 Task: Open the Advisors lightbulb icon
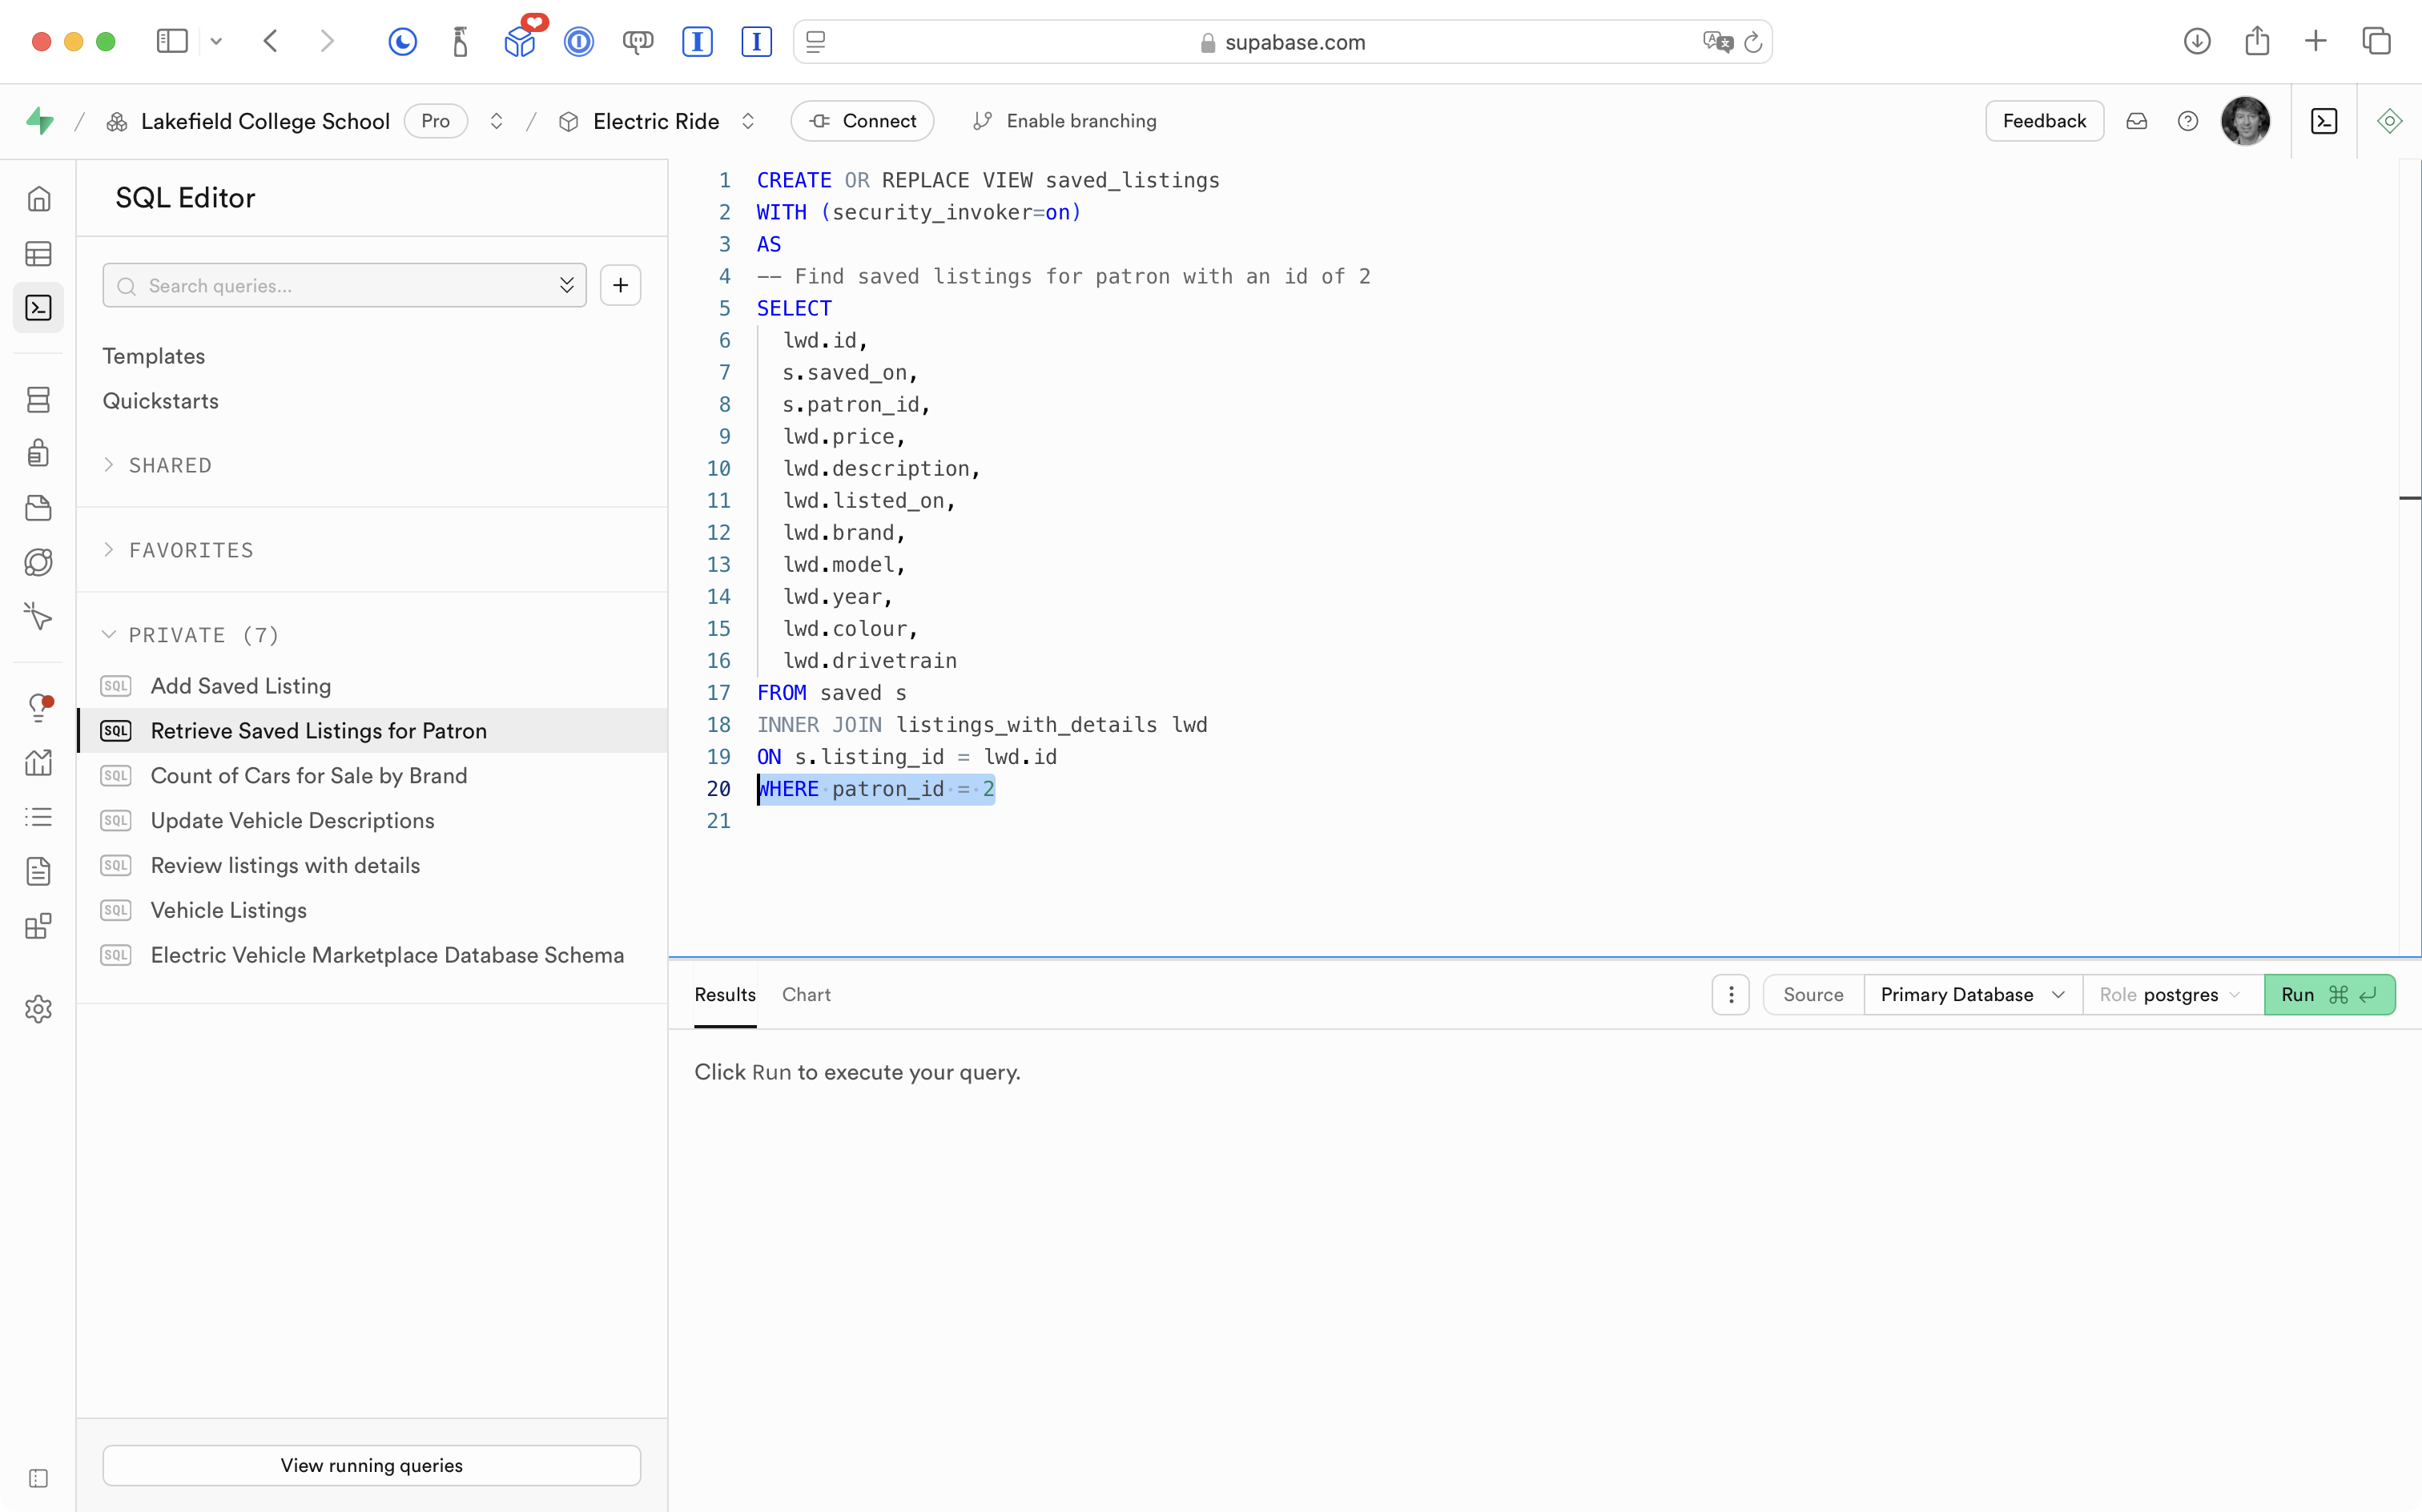point(38,708)
